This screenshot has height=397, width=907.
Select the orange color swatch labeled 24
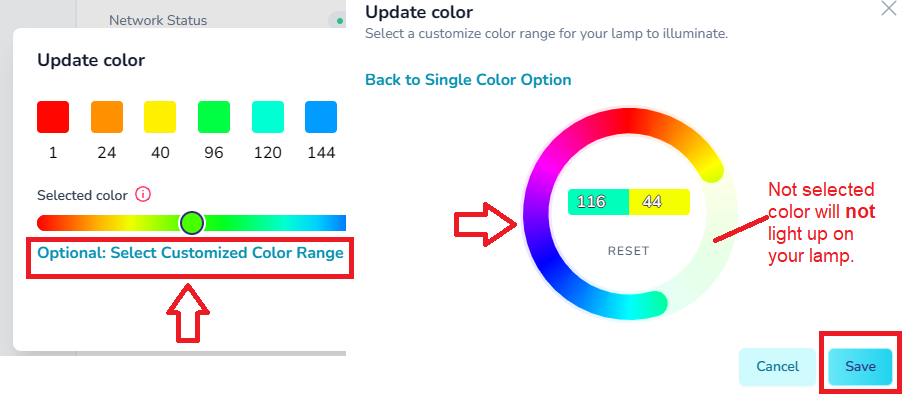(107, 117)
